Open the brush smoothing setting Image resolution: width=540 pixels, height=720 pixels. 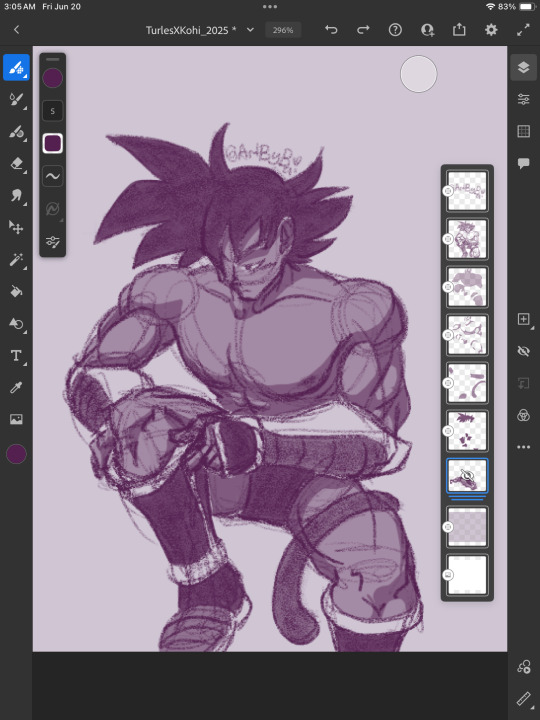click(x=53, y=176)
